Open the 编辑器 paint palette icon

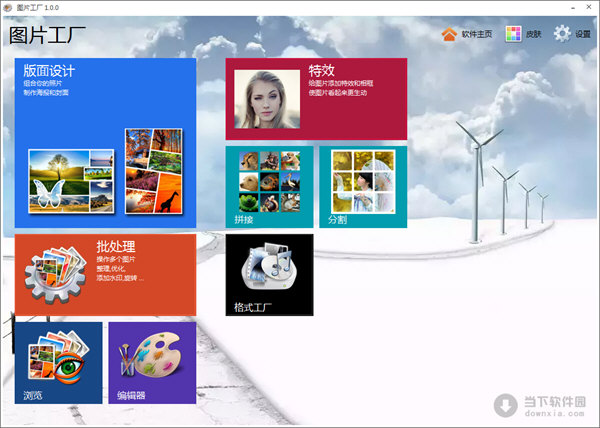click(x=150, y=354)
